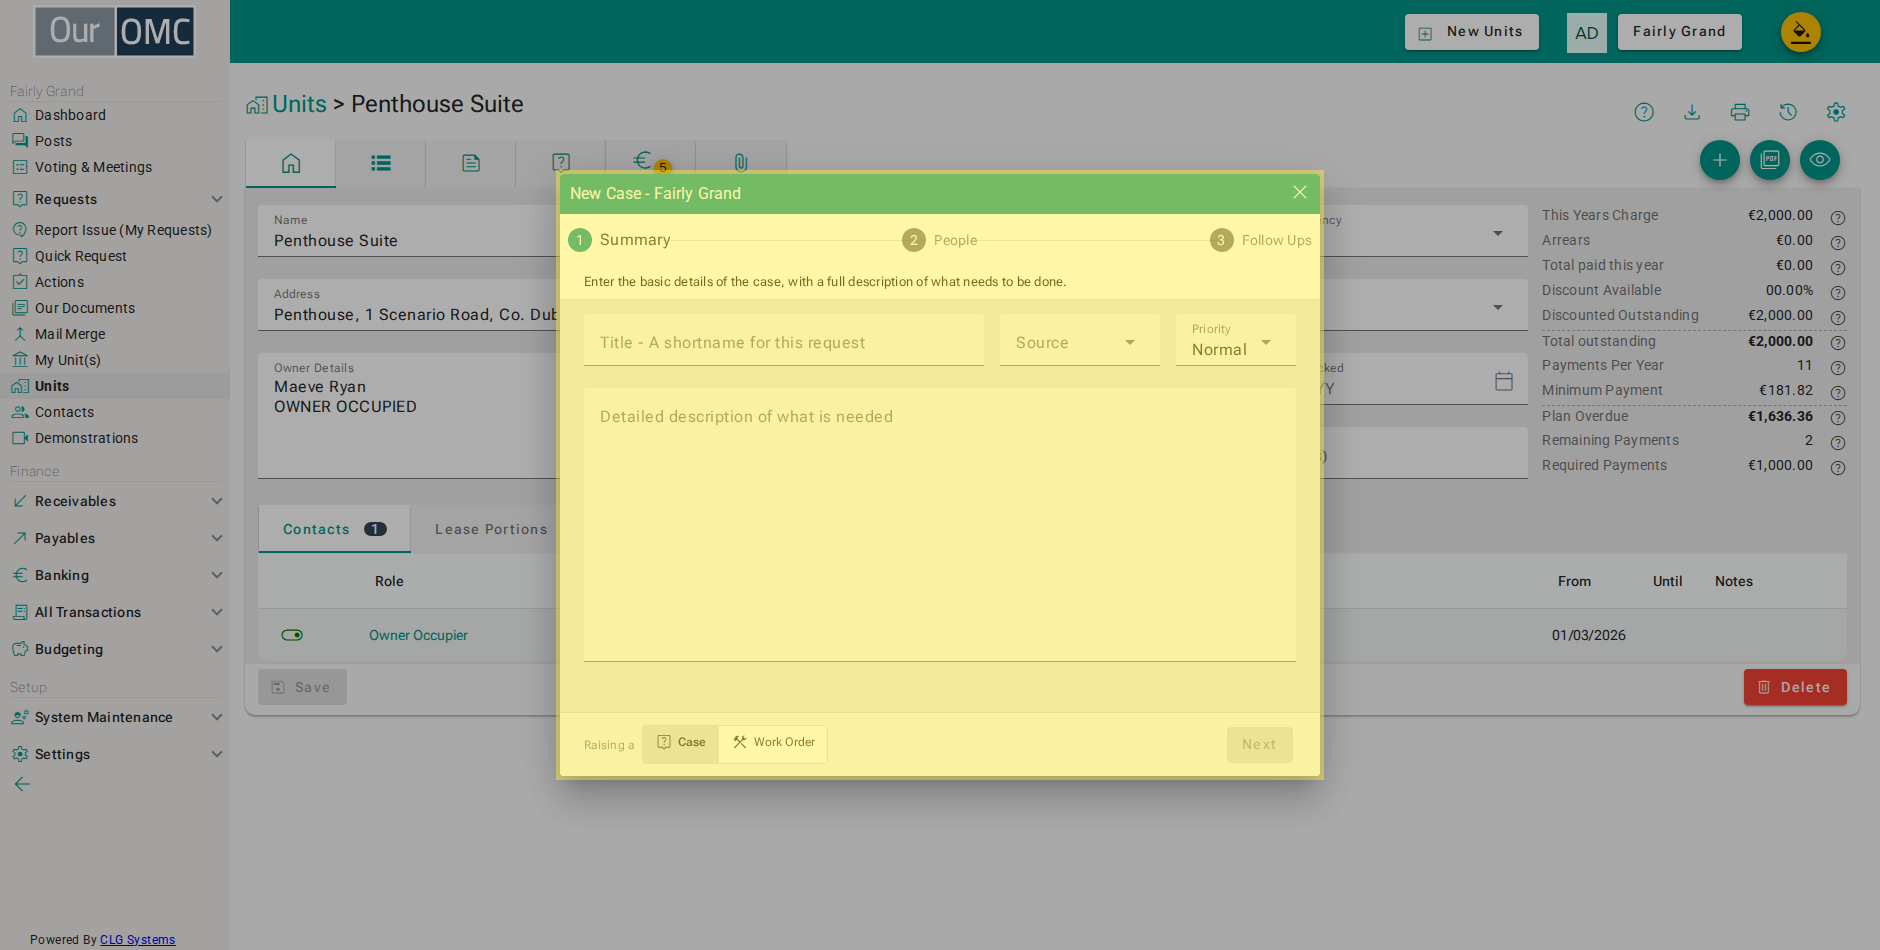Image resolution: width=1880 pixels, height=950 pixels.
Task: Expand the Requests sidebar section
Action: (116, 199)
